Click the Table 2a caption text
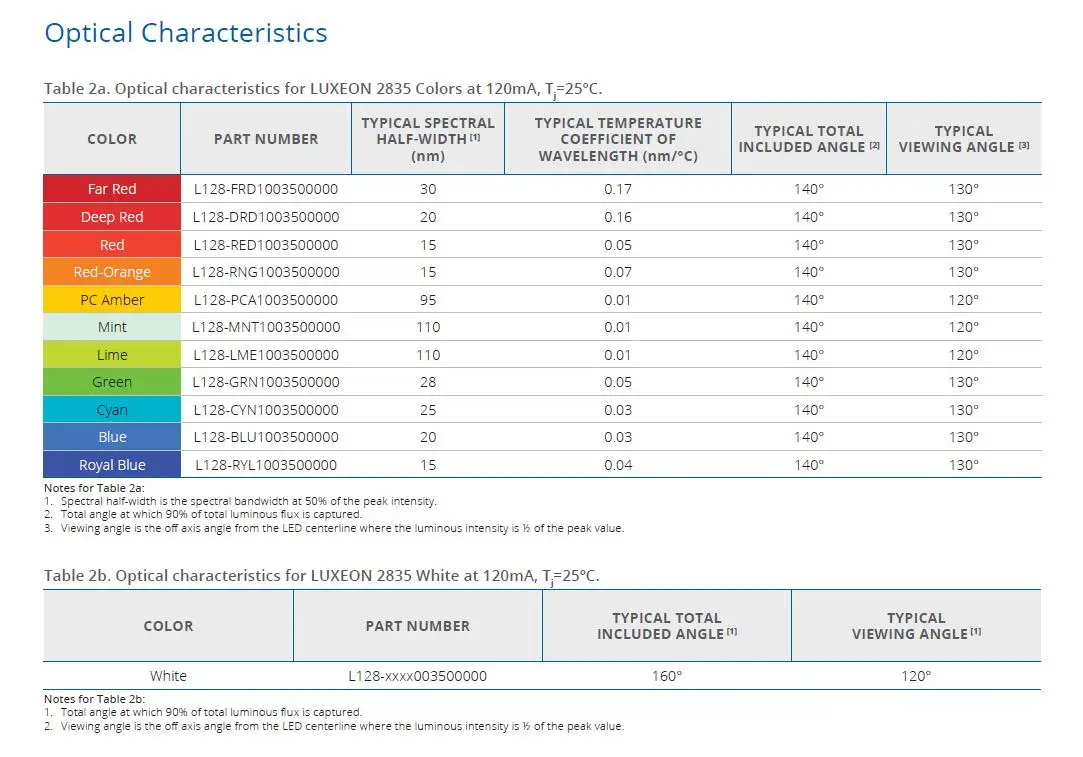This screenshot has height=757, width=1083. [323, 89]
